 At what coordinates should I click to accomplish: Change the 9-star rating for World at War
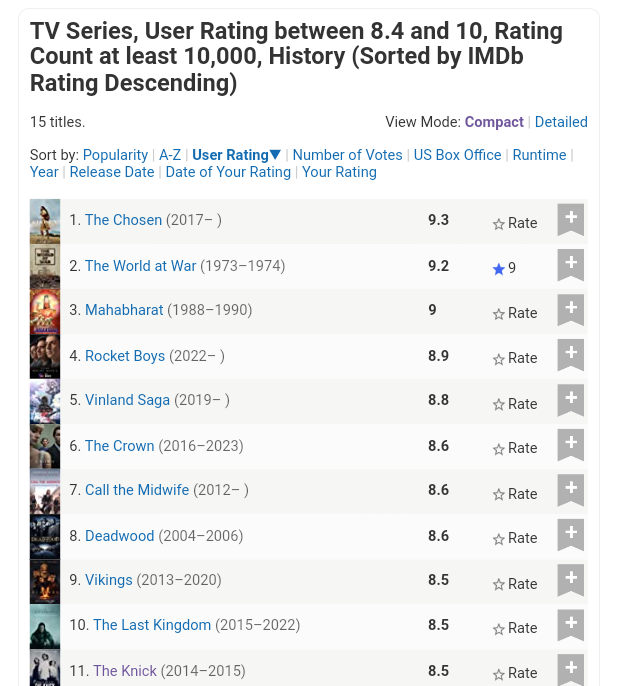coord(504,268)
